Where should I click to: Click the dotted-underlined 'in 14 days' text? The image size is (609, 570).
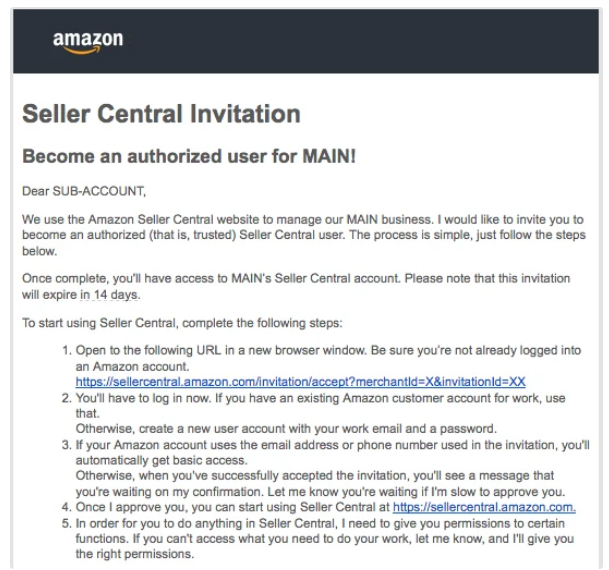[x=110, y=295]
